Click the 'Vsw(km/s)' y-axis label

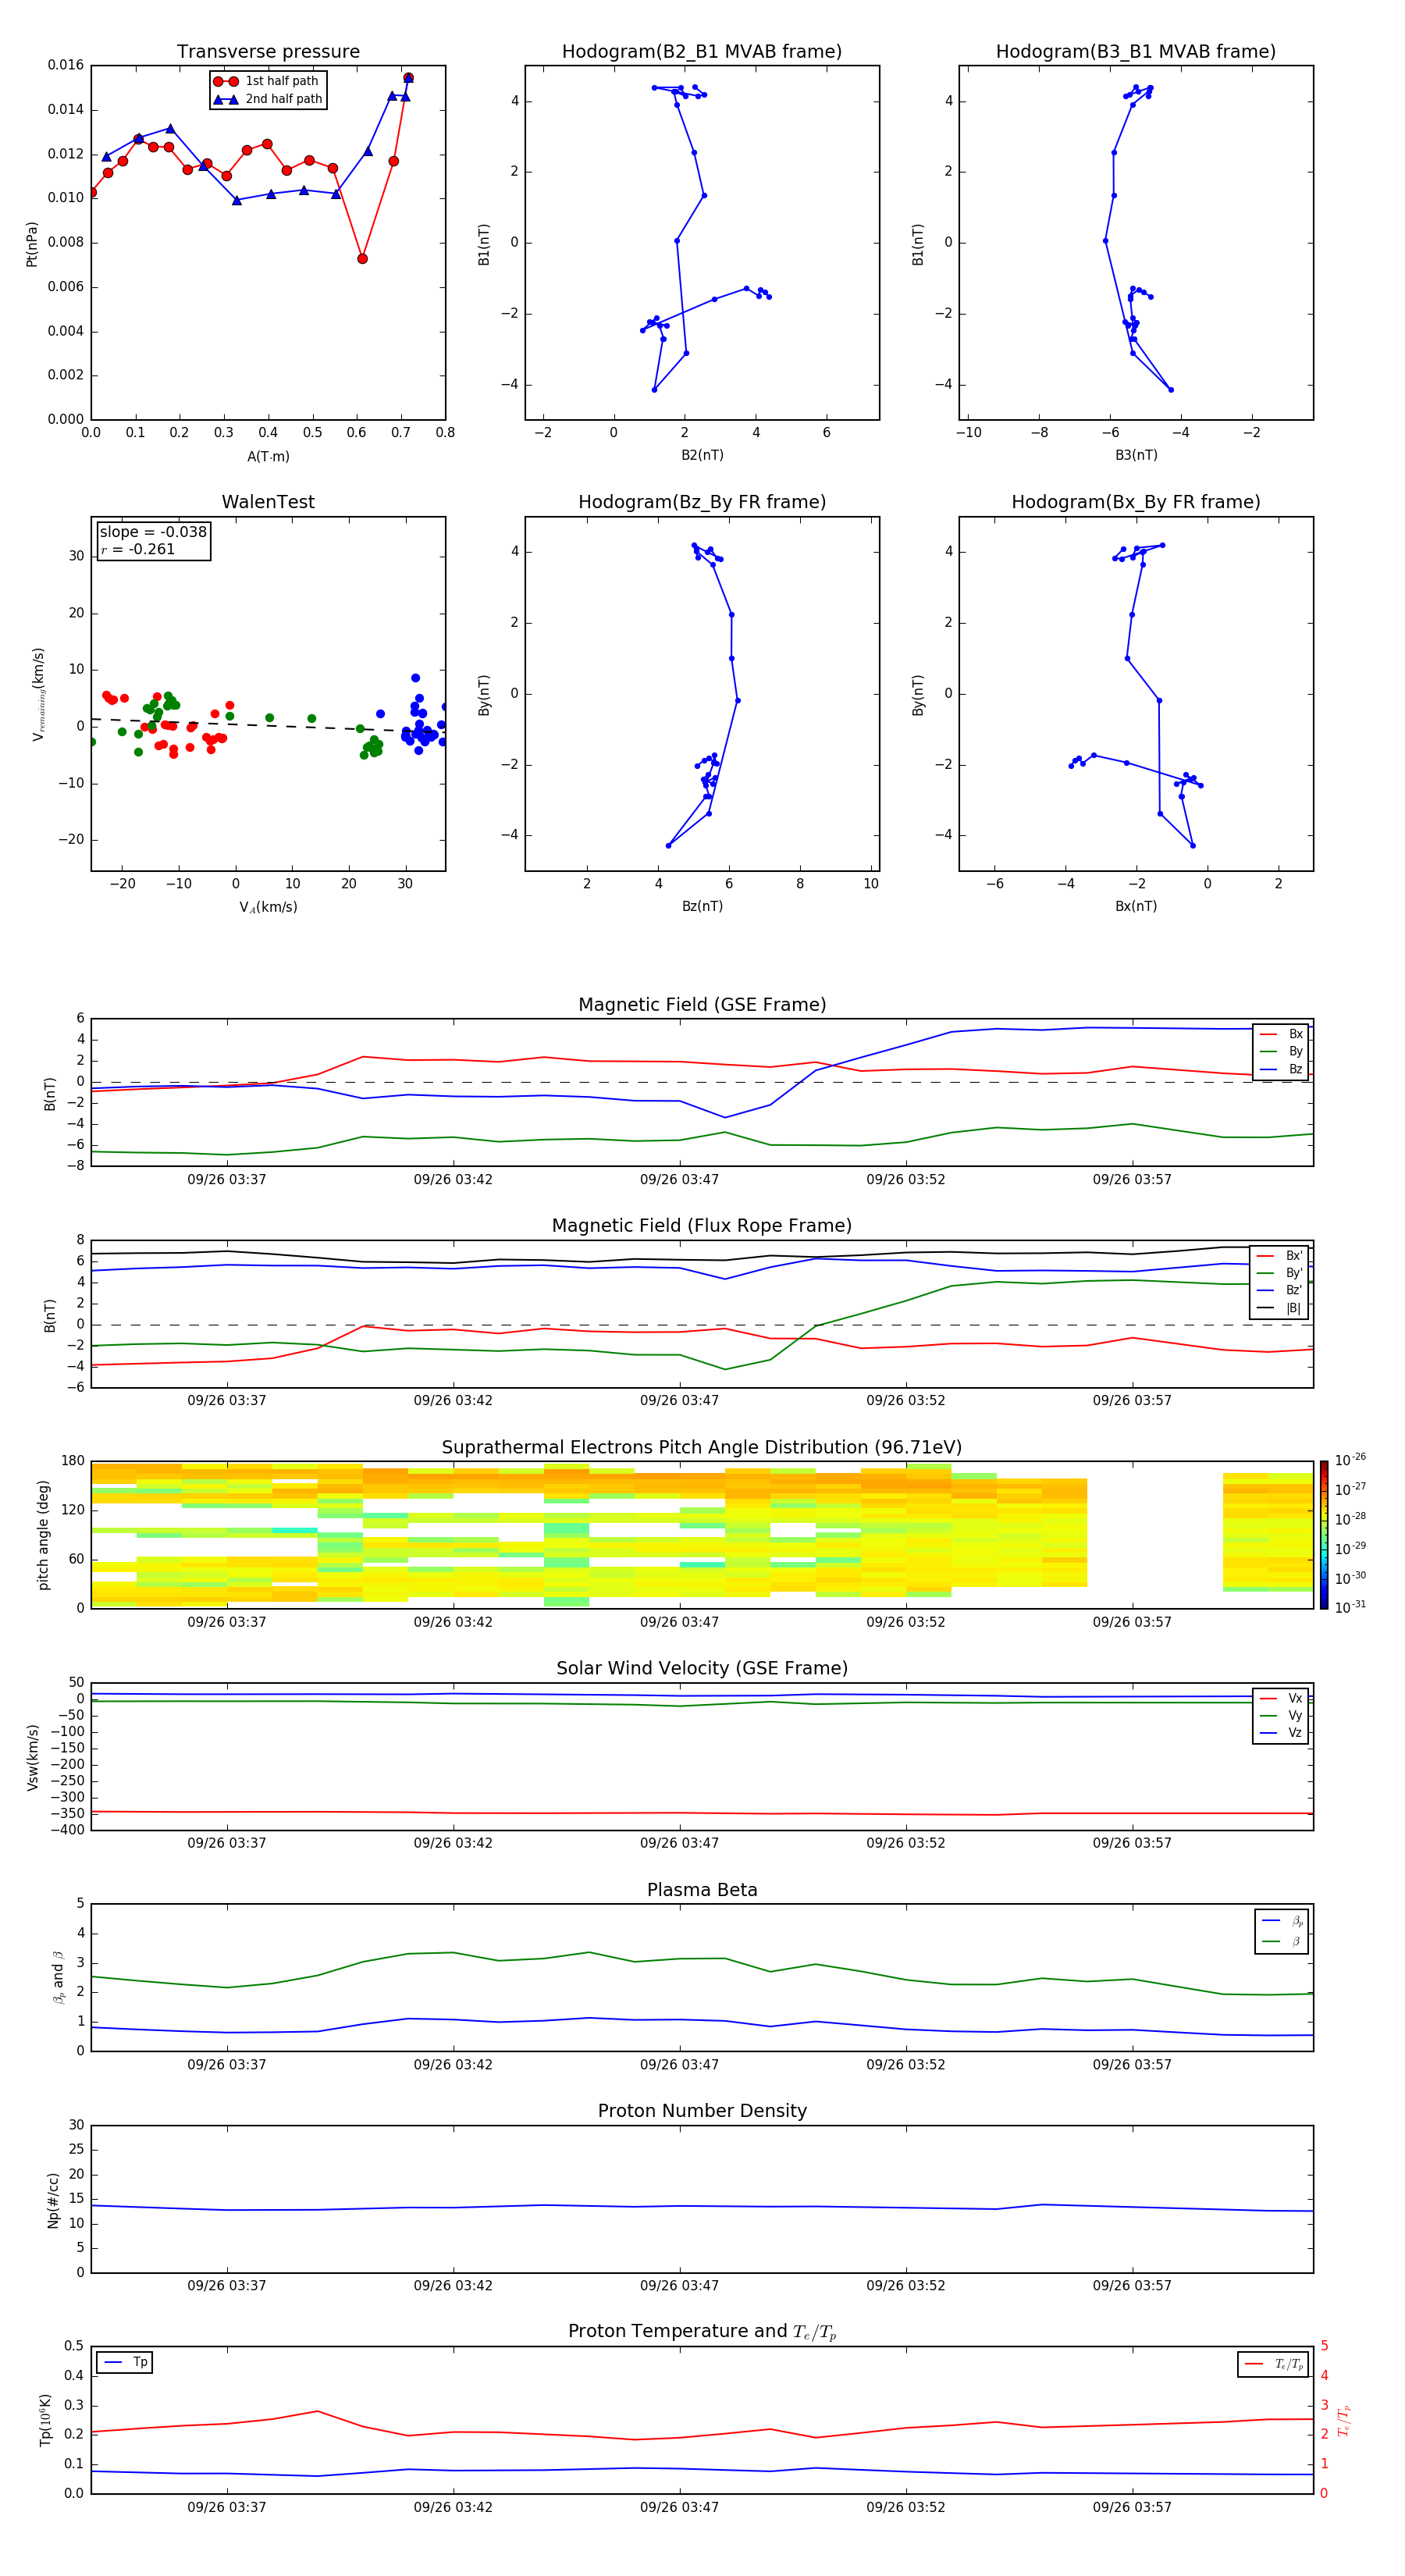pyautogui.click(x=33, y=1757)
